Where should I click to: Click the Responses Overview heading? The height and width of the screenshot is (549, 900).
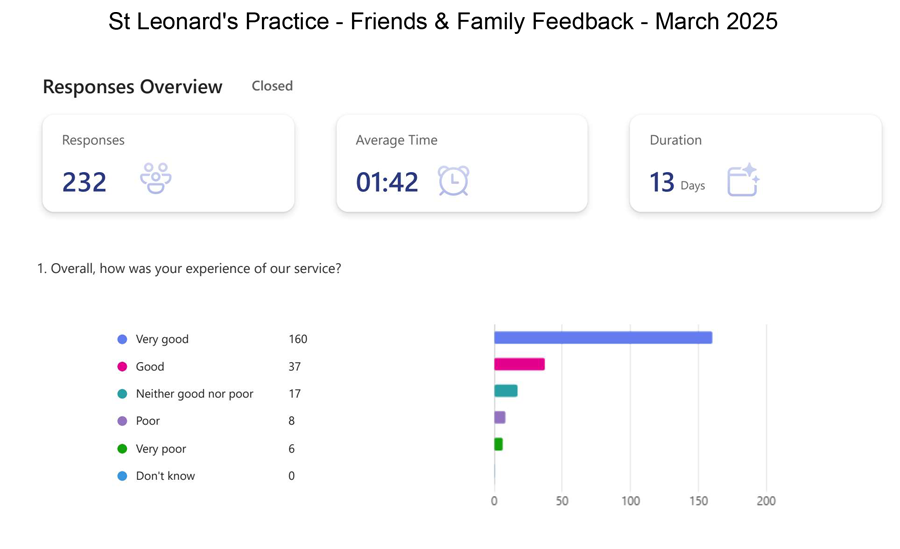pyautogui.click(x=133, y=87)
